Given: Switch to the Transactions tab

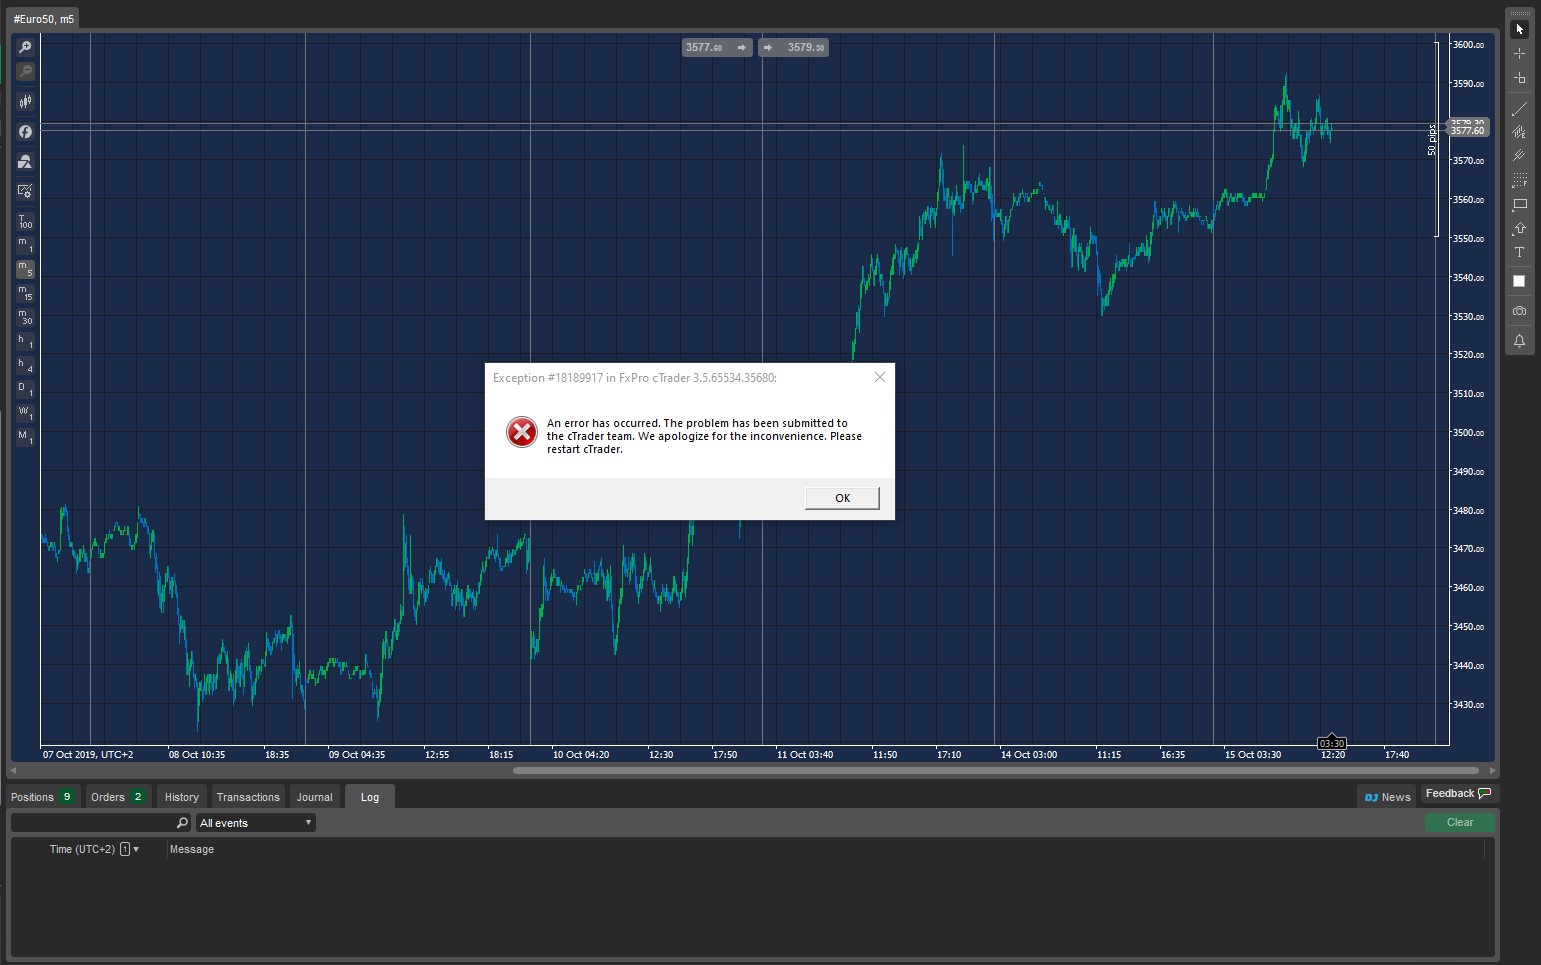Looking at the screenshot, I should (248, 797).
